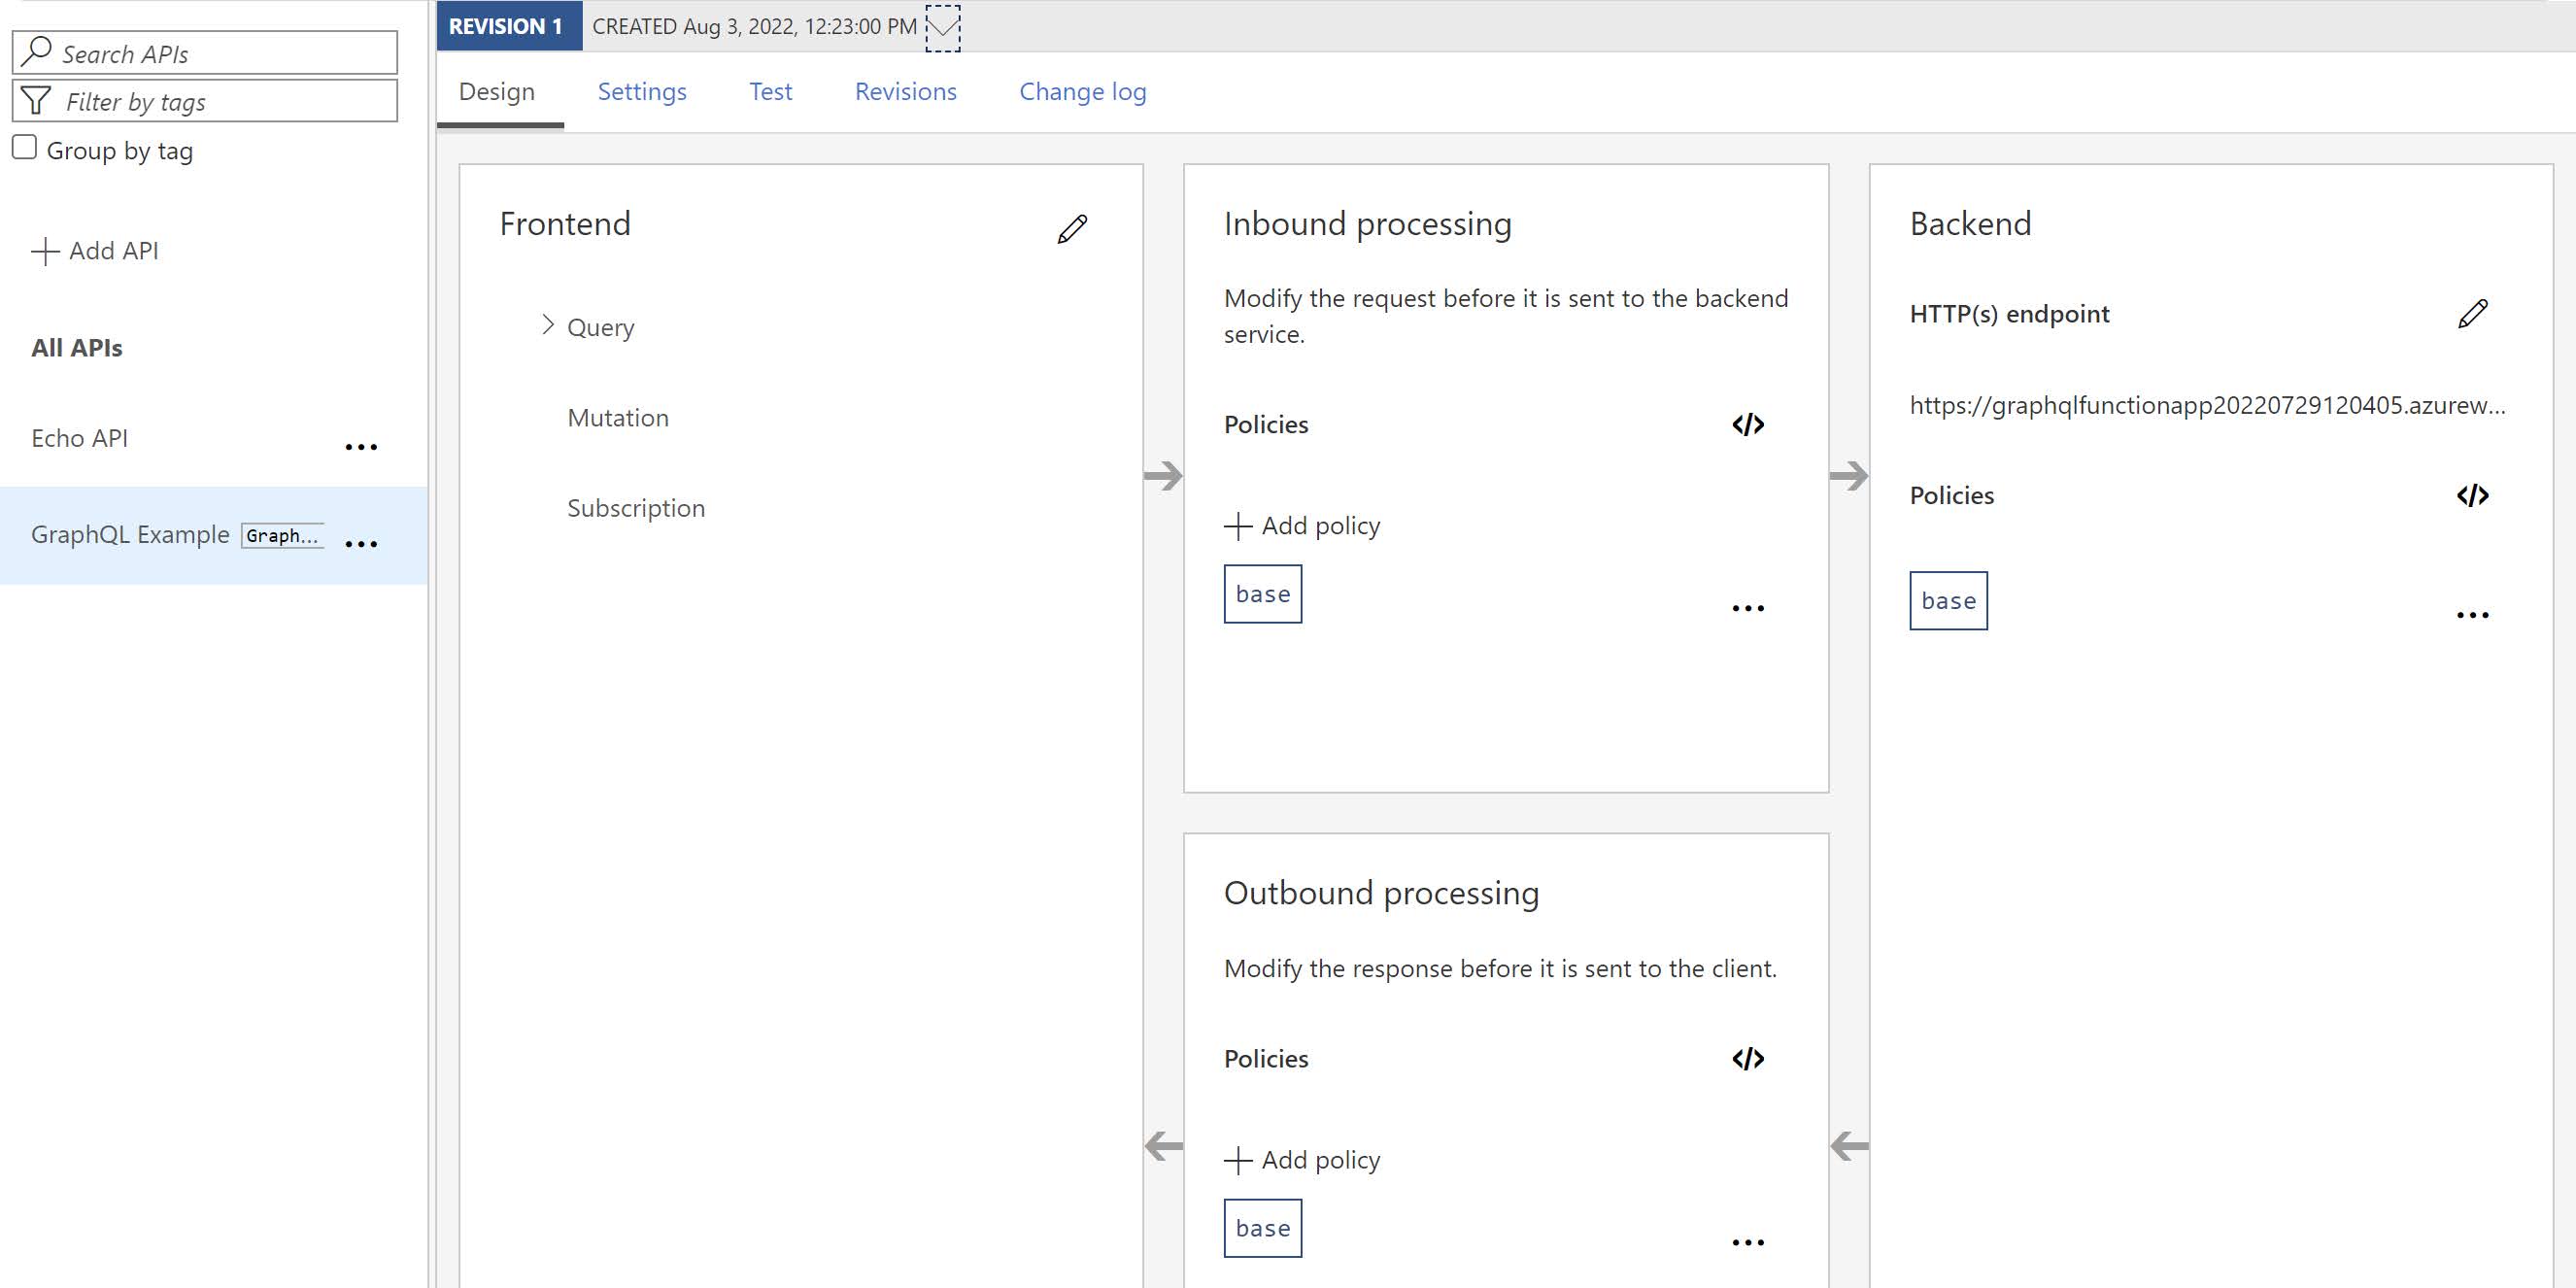Open backend base policy ellipsis menu
The height and width of the screenshot is (1288, 2576).
pyautogui.click(x=2472, y=615)
